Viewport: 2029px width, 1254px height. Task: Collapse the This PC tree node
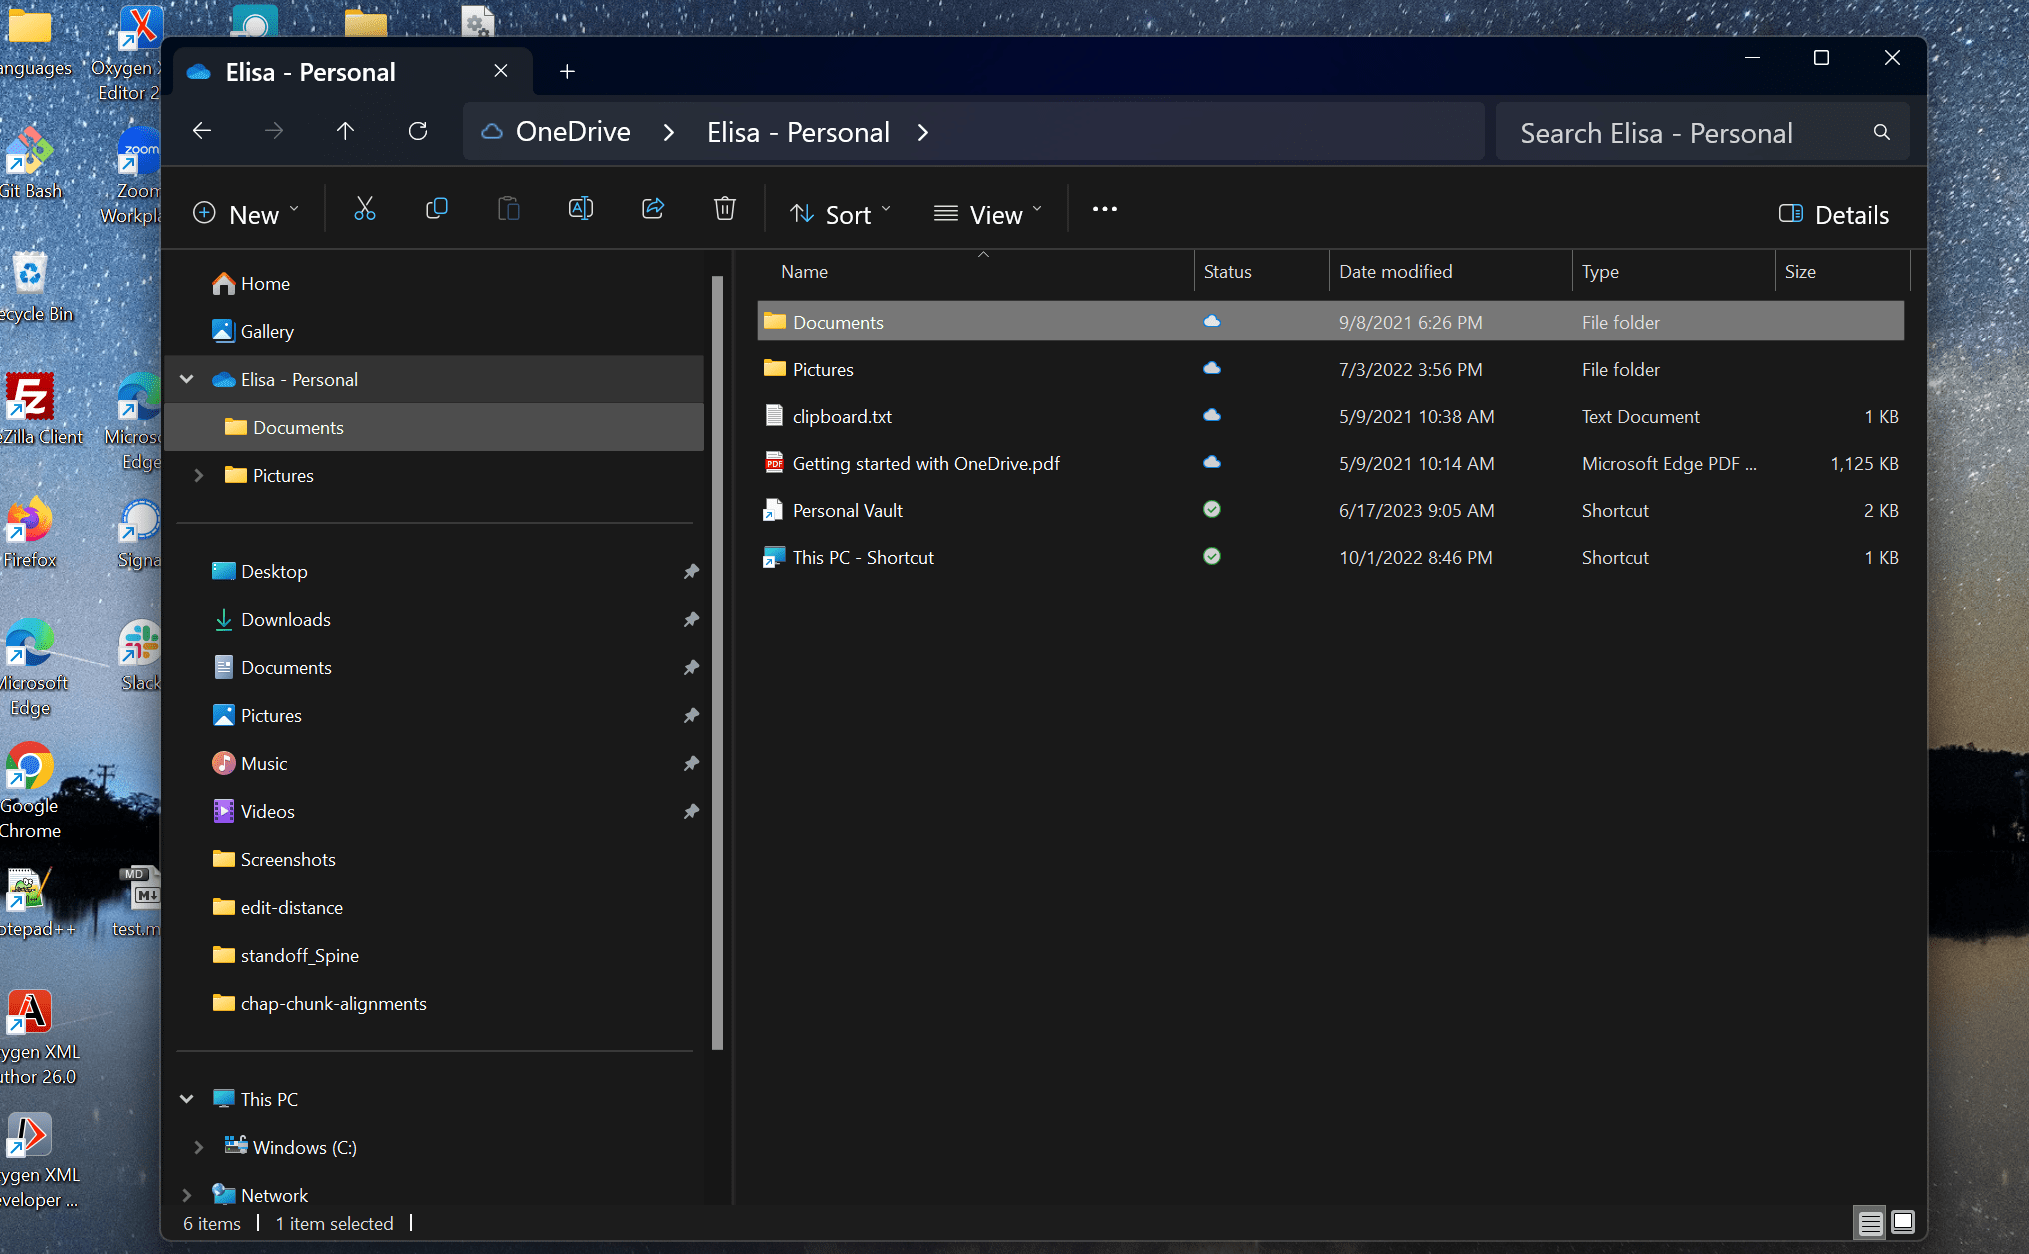pyautogui.click(x=187, y=1099)
